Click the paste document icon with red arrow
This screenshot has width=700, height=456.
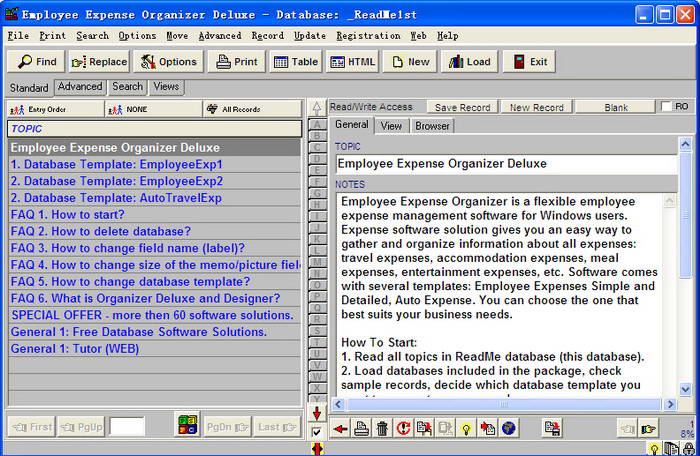point(487,429)
